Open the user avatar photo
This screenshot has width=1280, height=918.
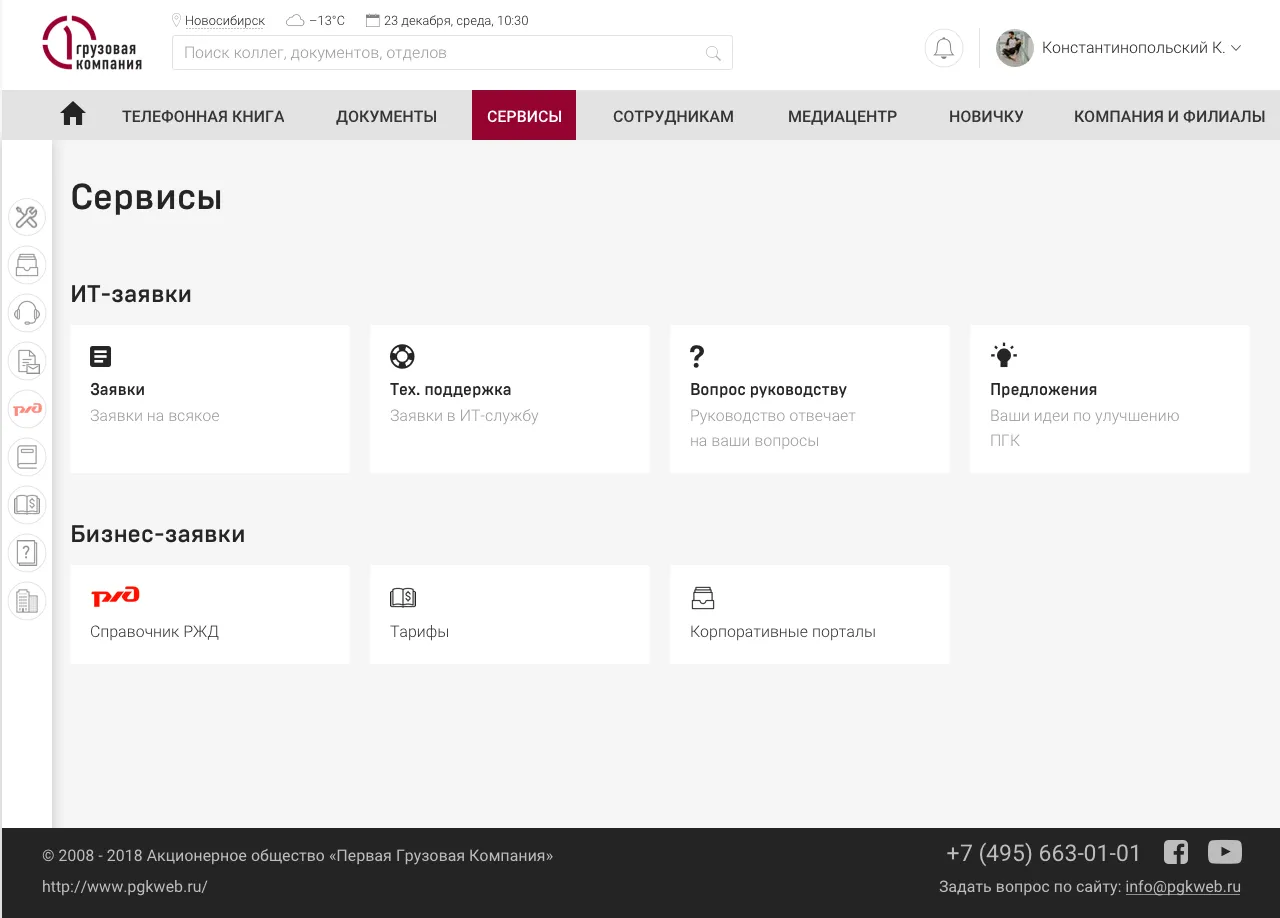click(x=1015, y=48)
